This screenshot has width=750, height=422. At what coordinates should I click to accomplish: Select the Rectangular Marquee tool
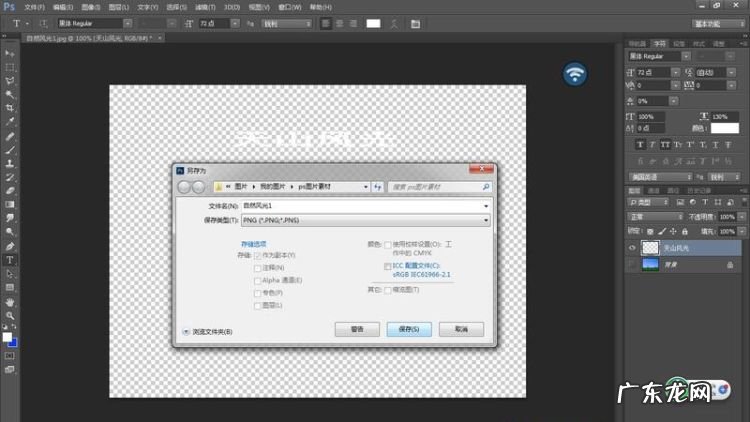click(x=10, y=66)
